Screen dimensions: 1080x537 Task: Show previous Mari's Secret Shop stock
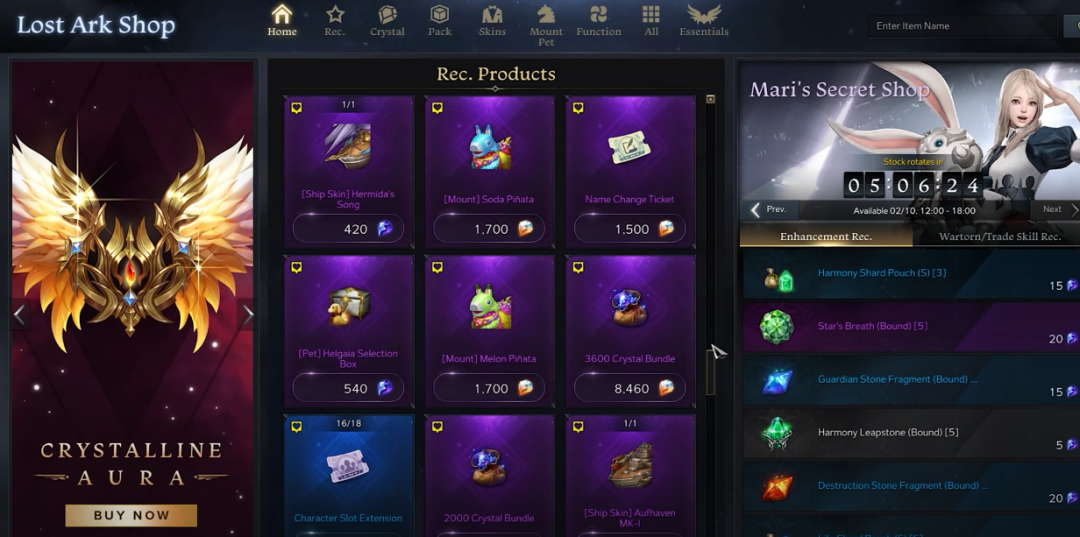click(769, 209)
